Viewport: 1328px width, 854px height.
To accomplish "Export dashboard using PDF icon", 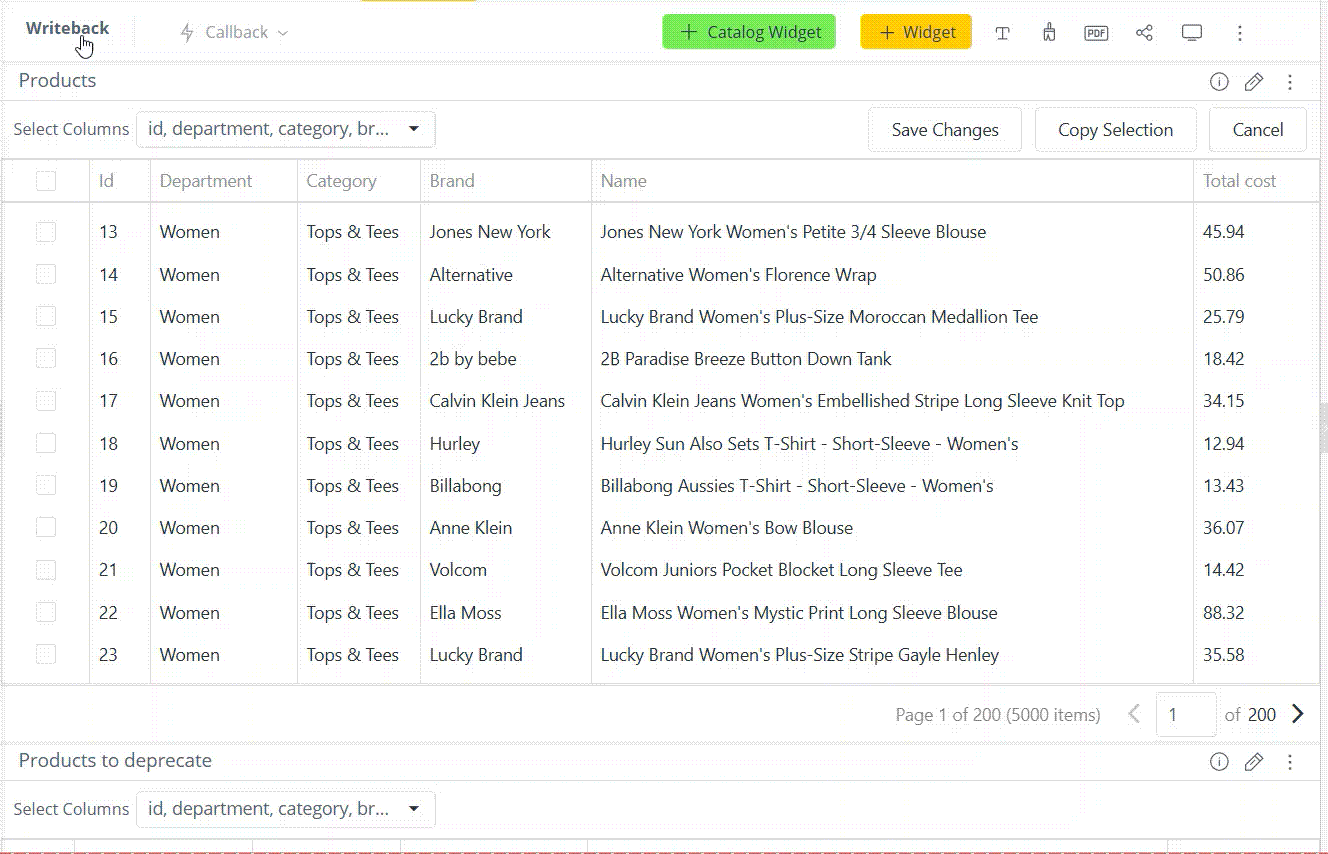I will coord(1096,33).
